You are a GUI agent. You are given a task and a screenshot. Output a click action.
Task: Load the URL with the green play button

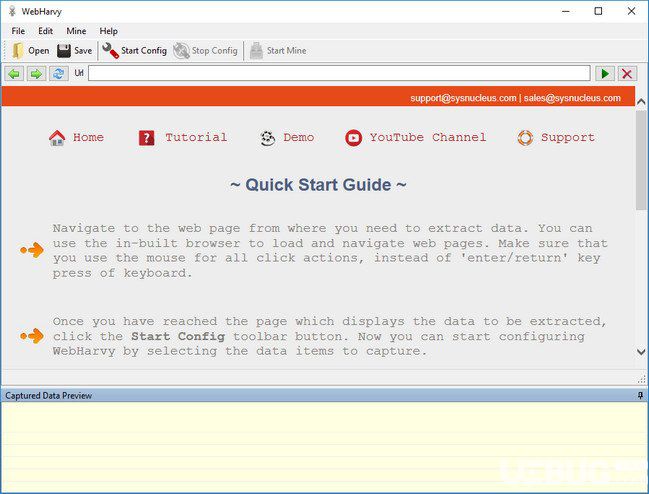click(x=605, y=74)
